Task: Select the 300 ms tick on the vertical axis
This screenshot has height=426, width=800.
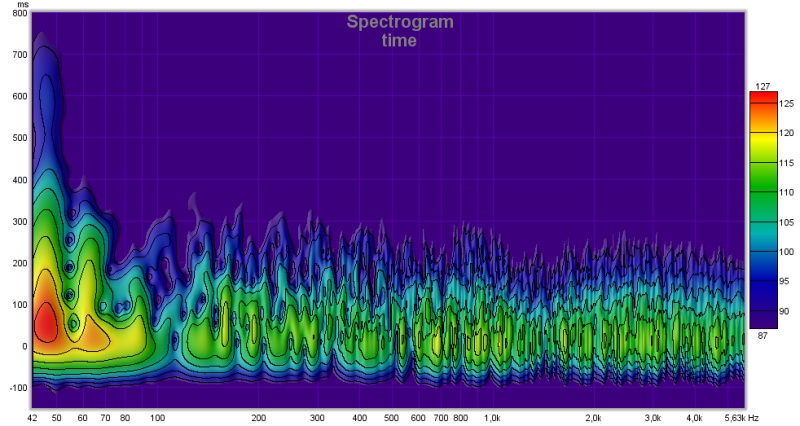Action: coord(19,222)
